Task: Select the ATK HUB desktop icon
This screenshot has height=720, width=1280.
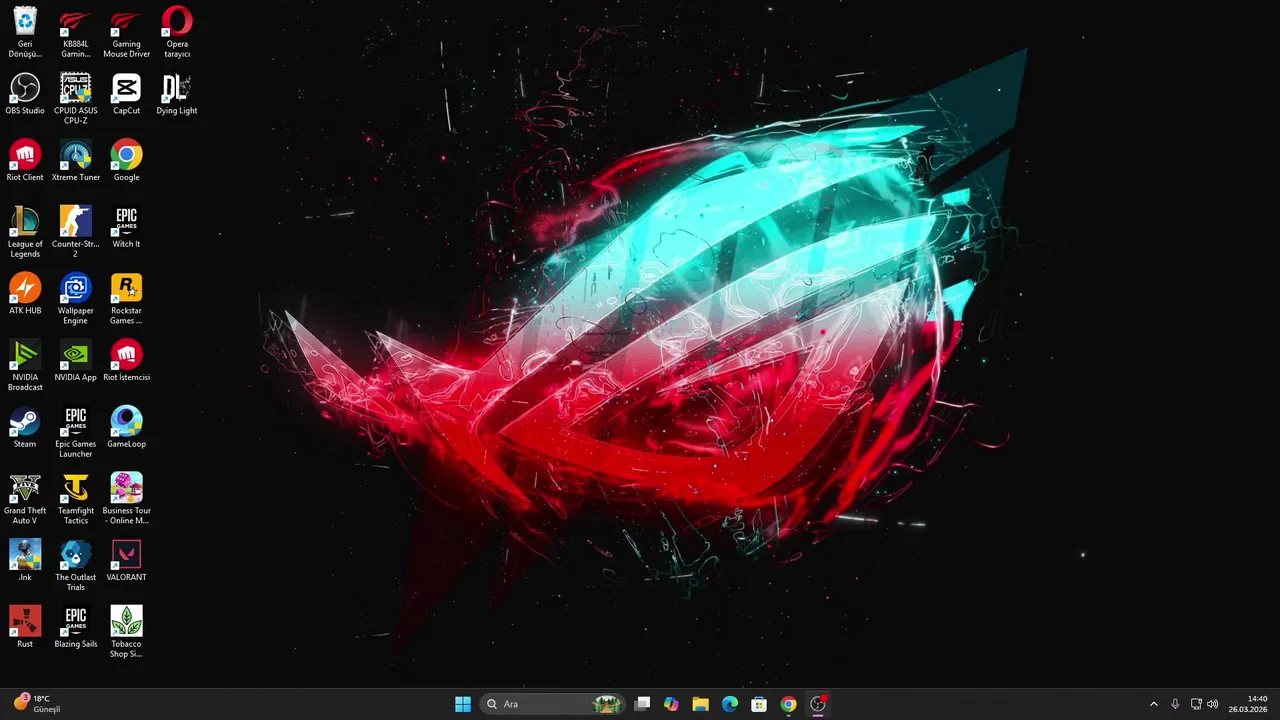Action: tap(25, 294)
